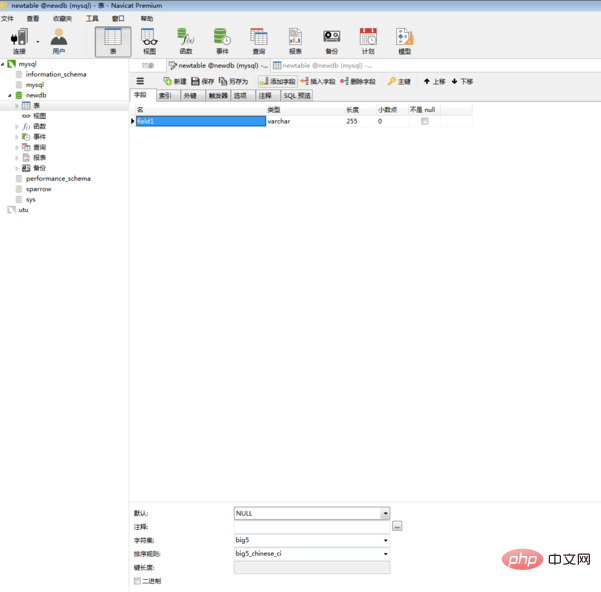This screenshot has height=592, width=601.
Task: Move field down with 下移 arrow
Action: click(462, 81)
